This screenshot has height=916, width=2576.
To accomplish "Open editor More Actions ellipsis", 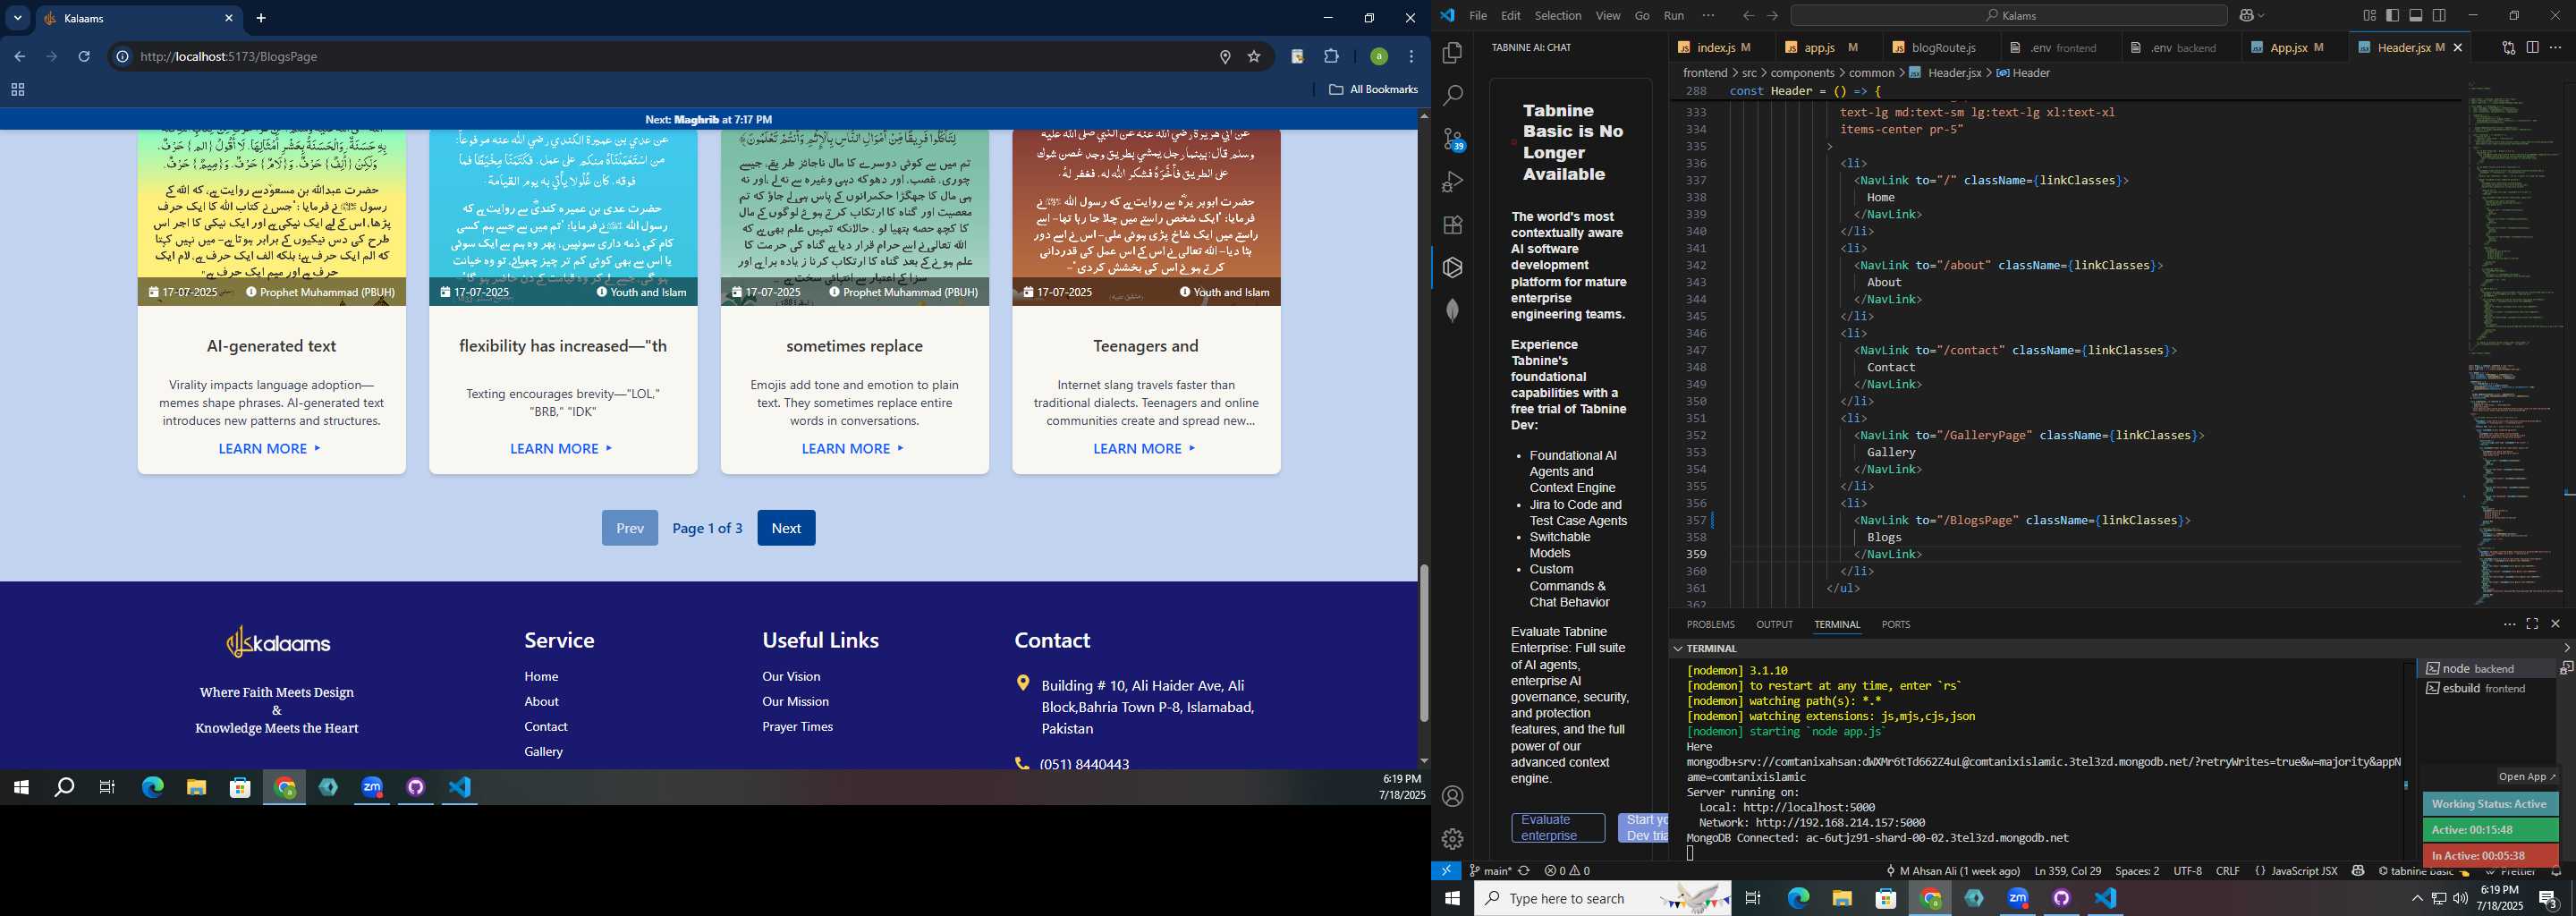I will pos(2555,47).
